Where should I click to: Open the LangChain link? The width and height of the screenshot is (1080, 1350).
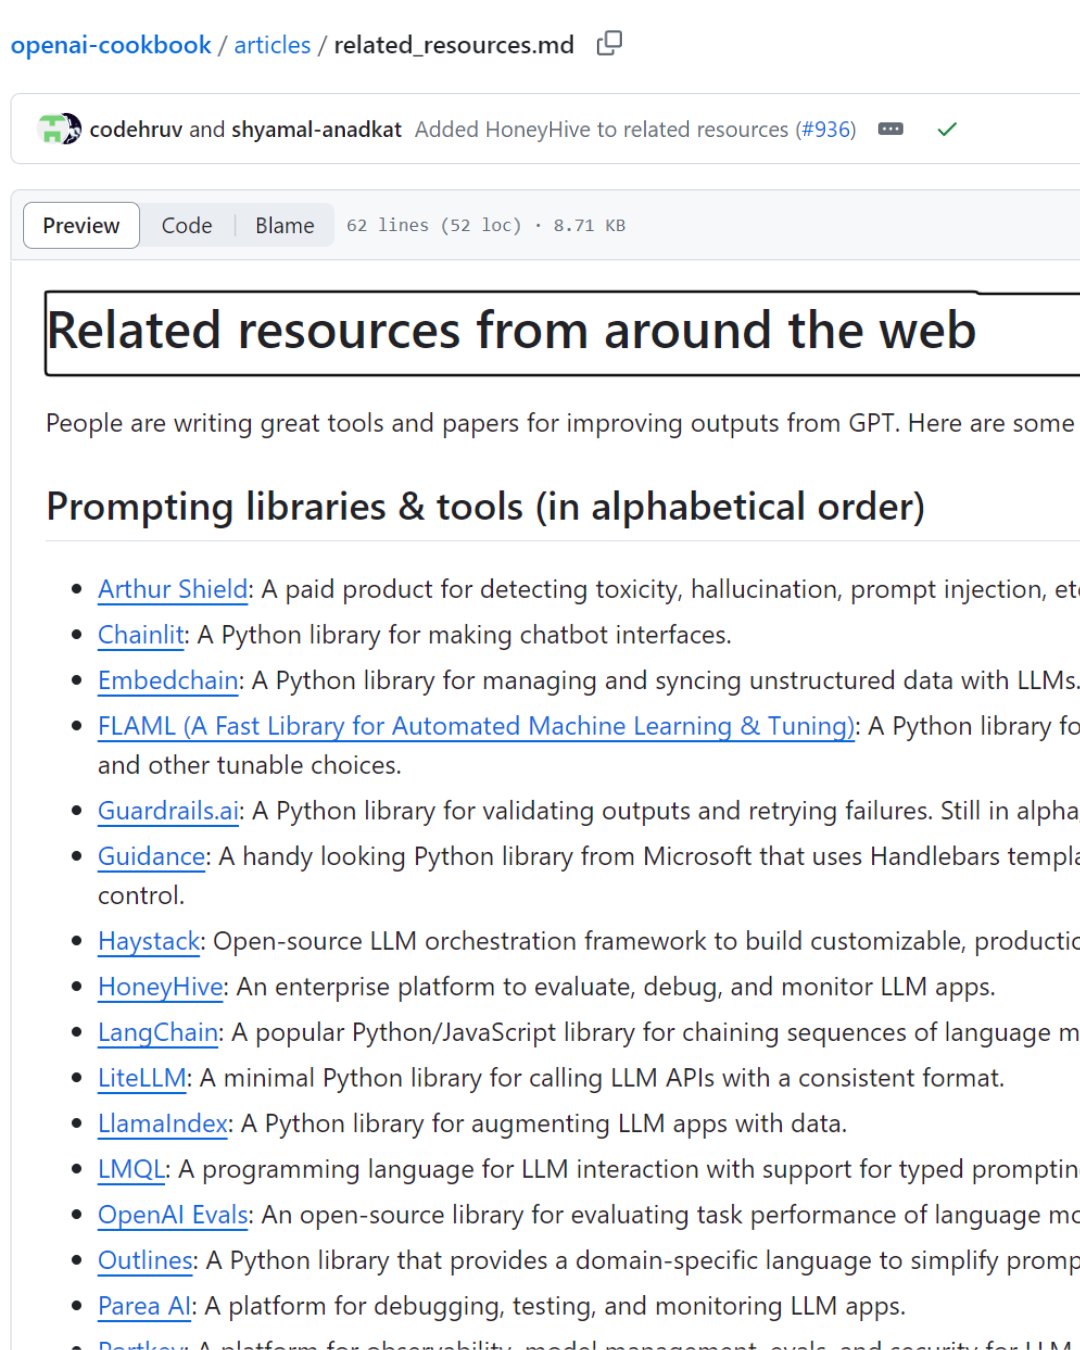158,1033
